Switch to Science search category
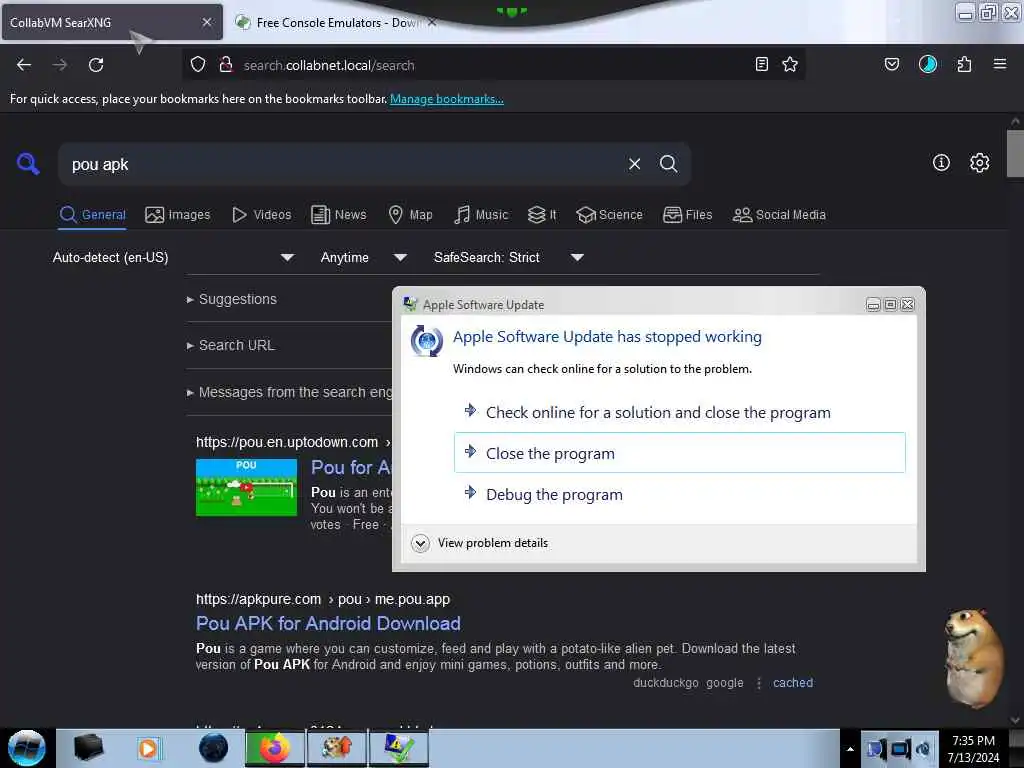The image size is (1024, 768). (x=610, y=215)
